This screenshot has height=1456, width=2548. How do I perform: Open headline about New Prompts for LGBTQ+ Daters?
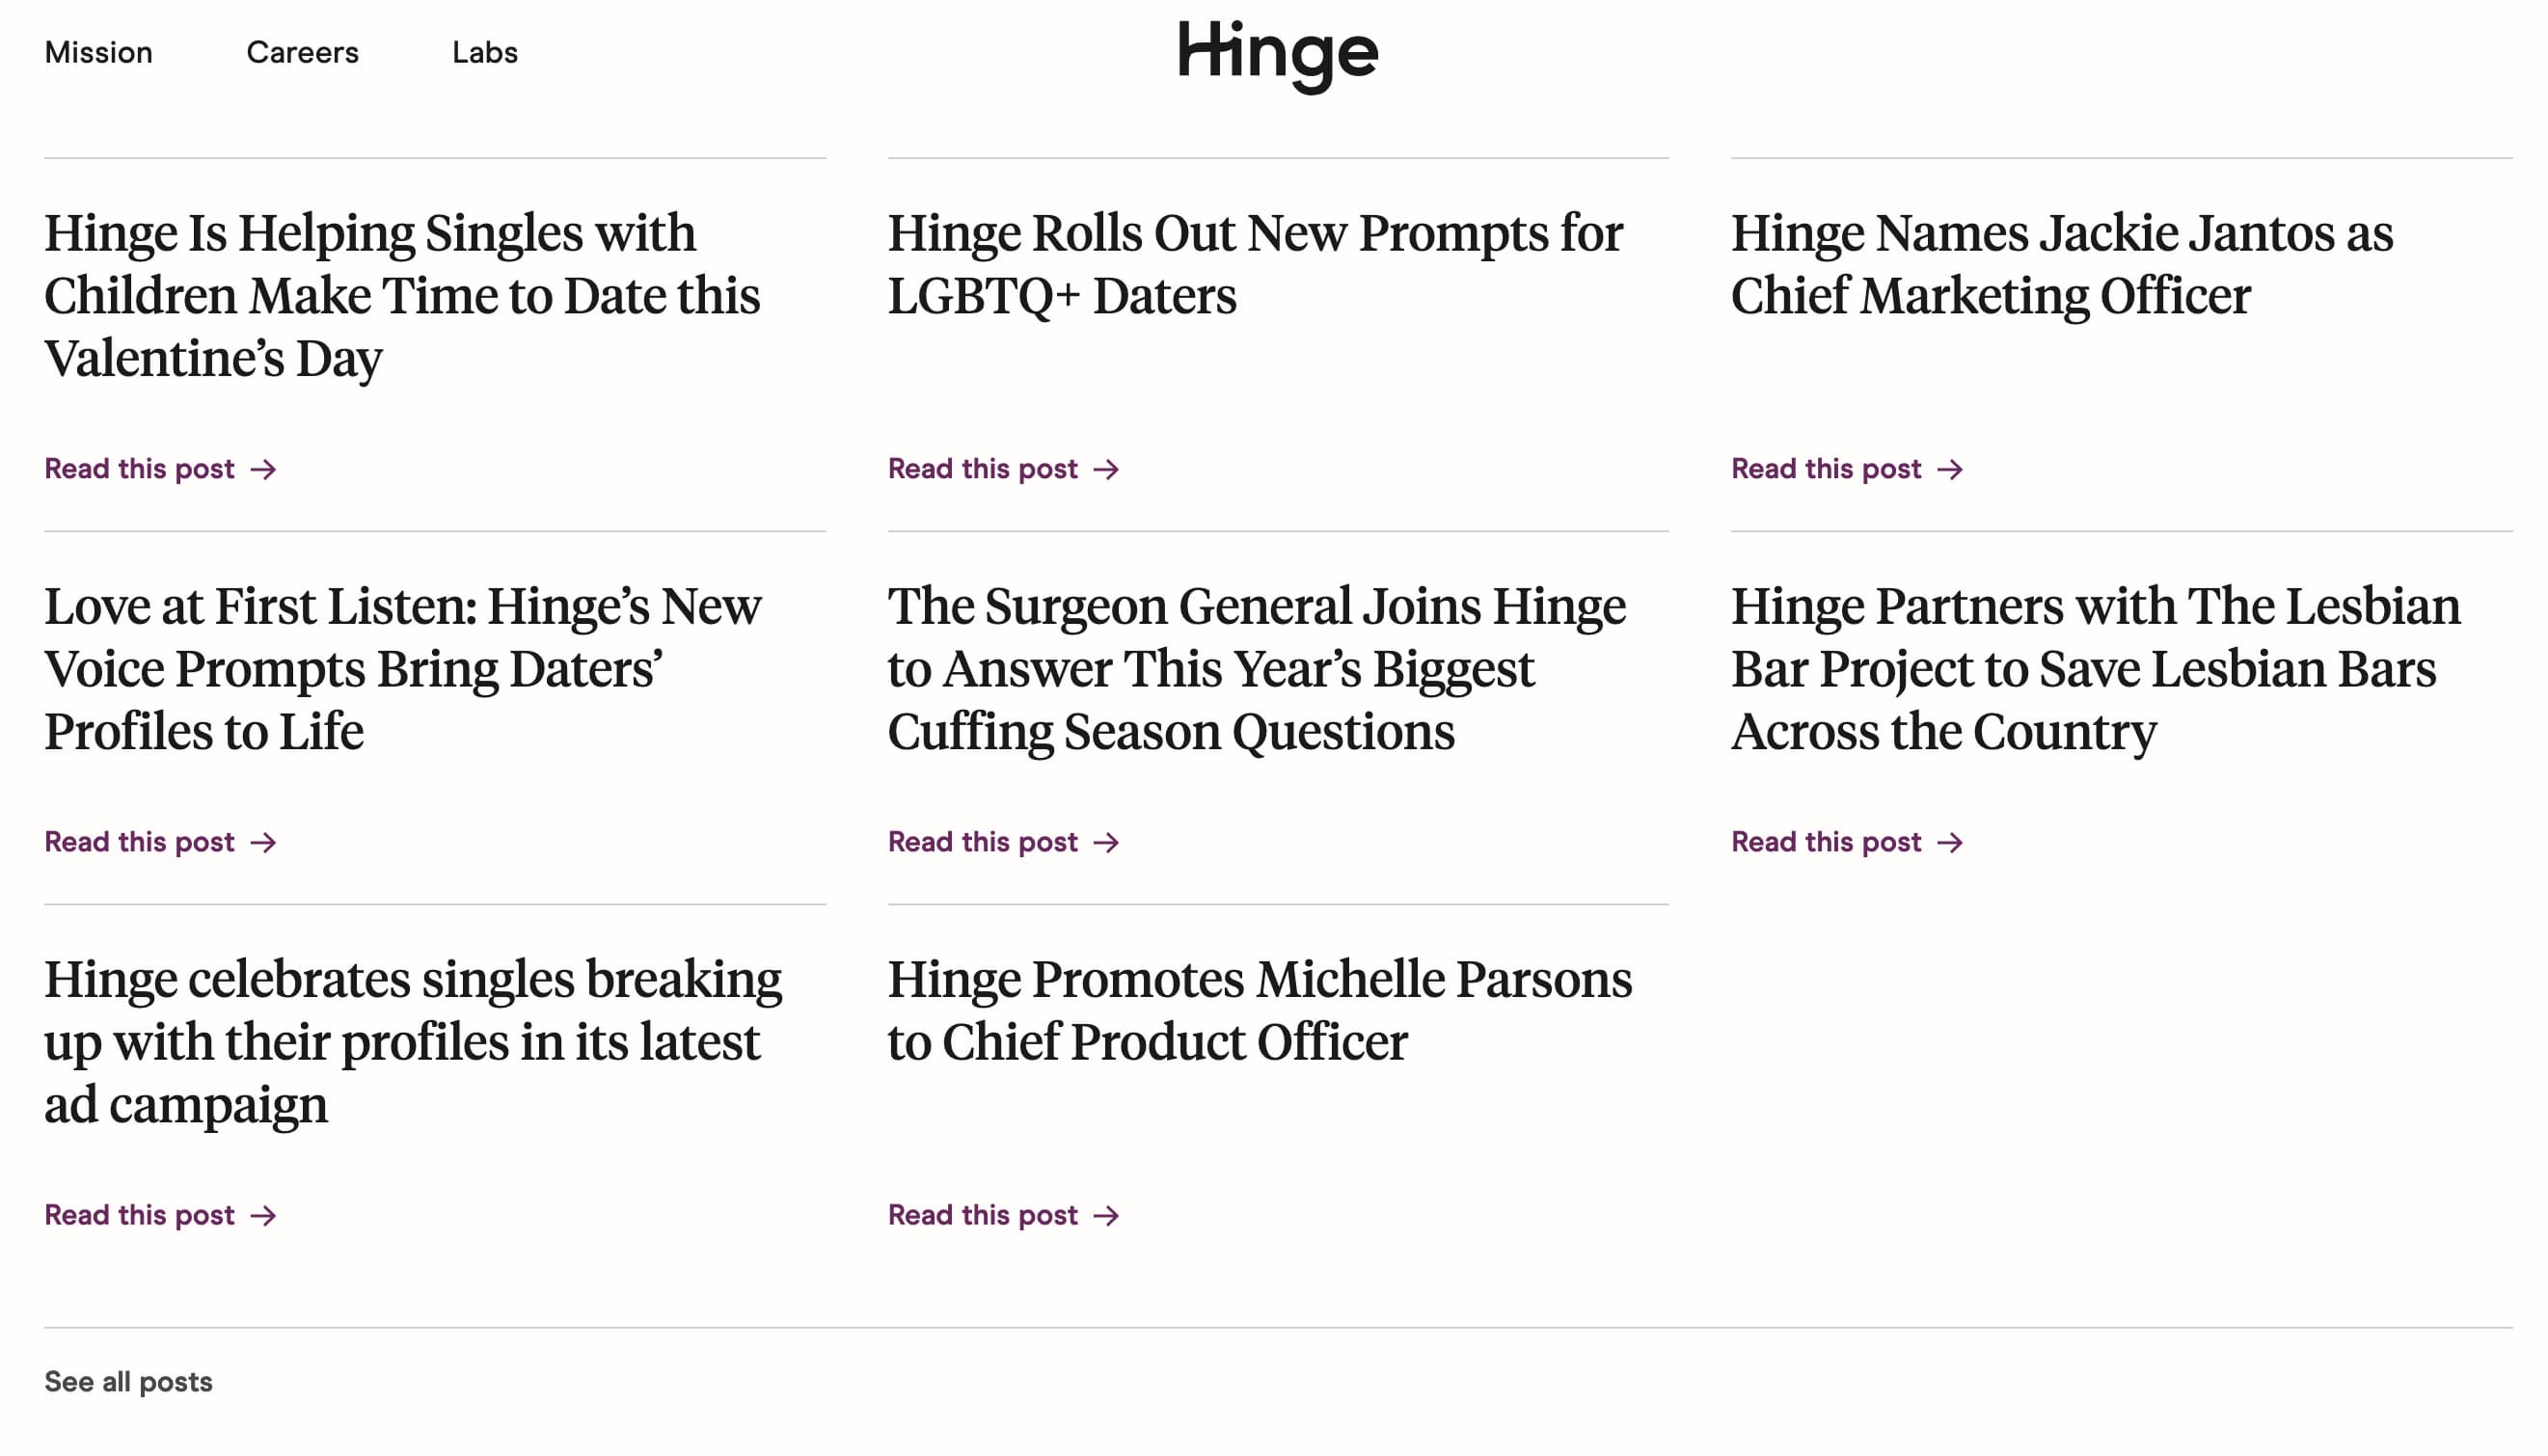coord(1255,264)
